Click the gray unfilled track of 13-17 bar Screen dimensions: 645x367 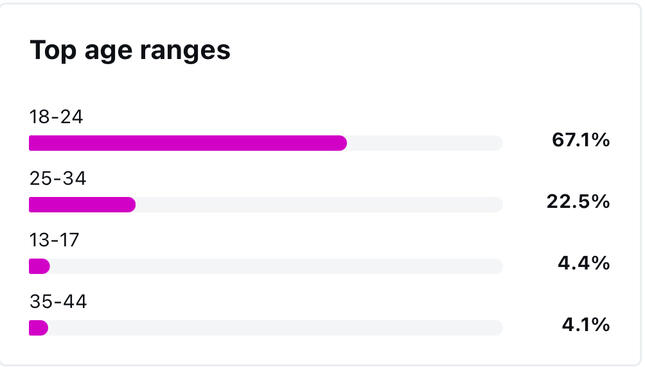point(276,266)
